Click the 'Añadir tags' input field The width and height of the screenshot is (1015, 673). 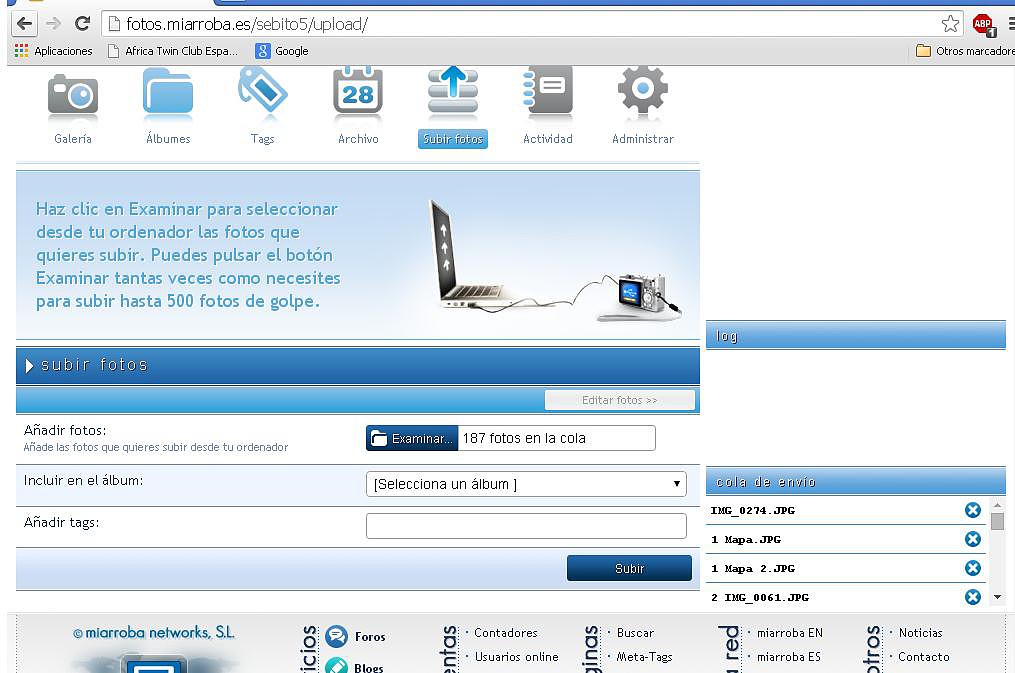click(526, 526)
